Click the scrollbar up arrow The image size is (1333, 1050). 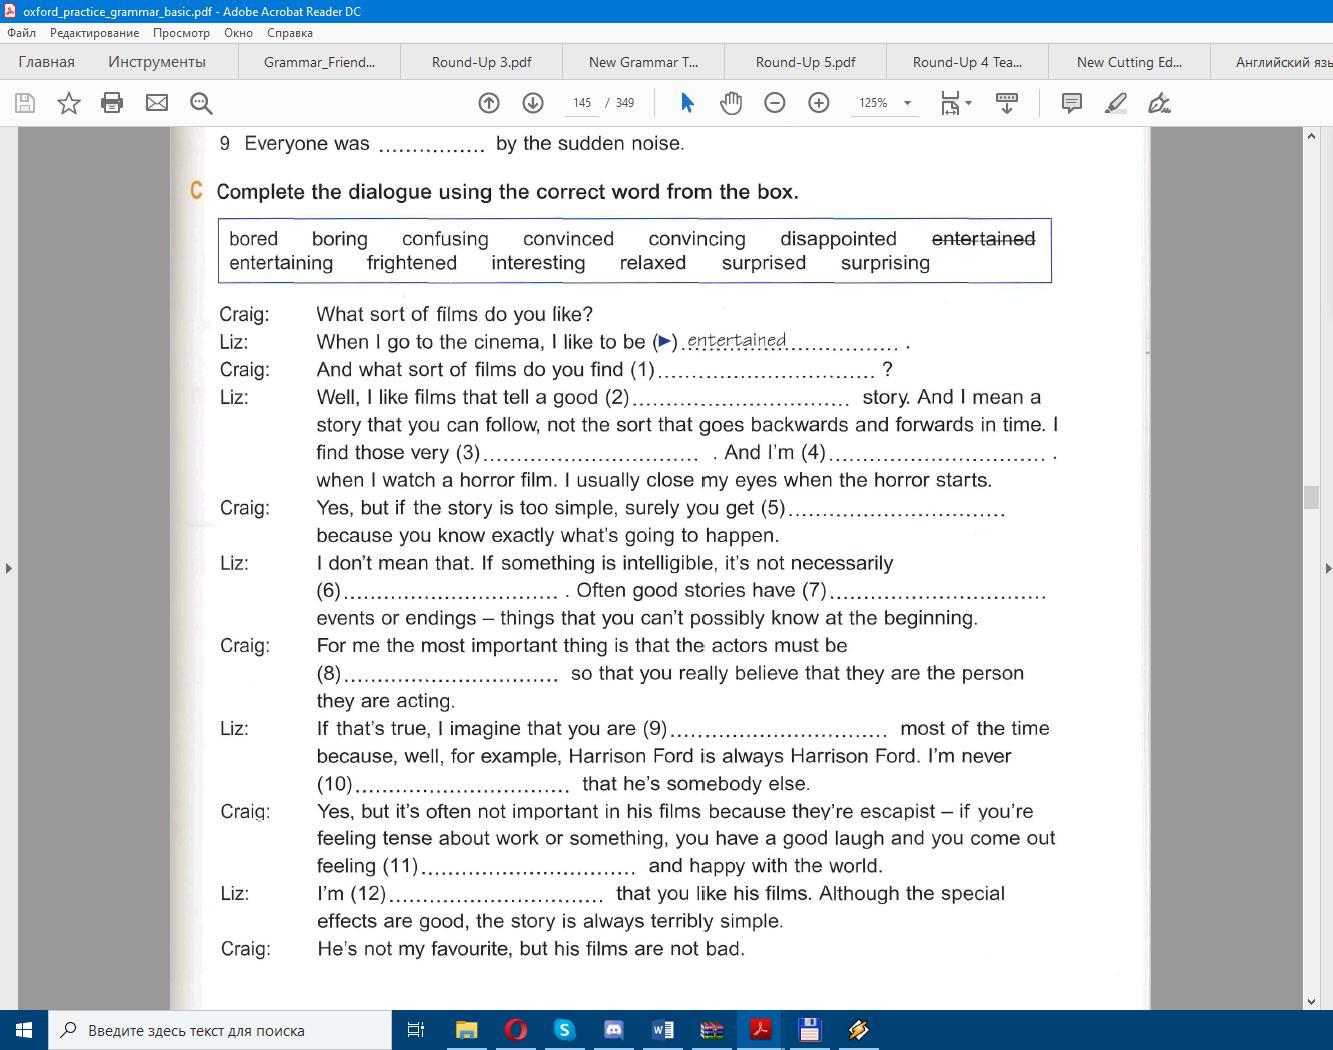click(1311, 136)
